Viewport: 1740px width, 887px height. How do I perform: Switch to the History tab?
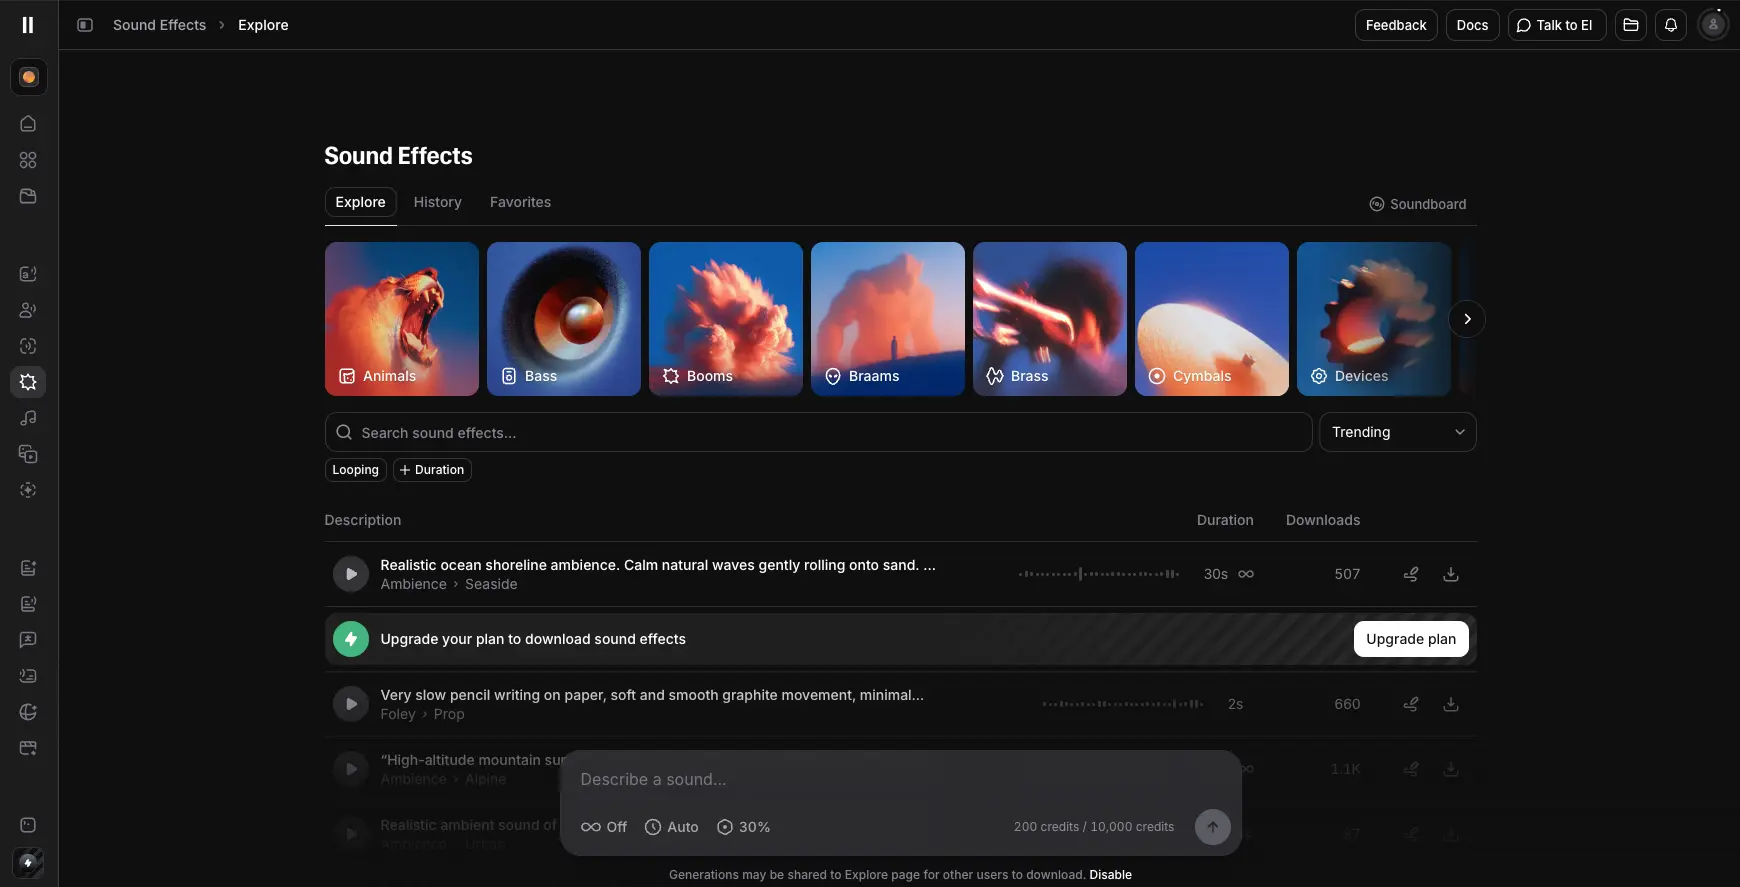[438, 202]
